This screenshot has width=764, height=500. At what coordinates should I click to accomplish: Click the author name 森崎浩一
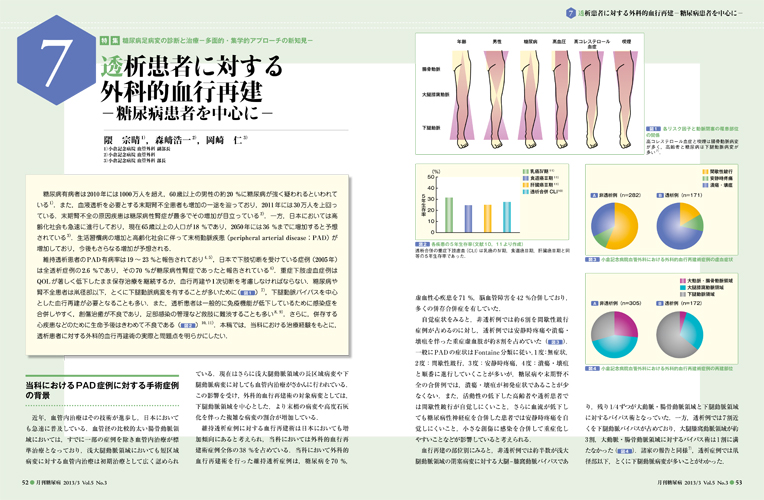(171, 140)
